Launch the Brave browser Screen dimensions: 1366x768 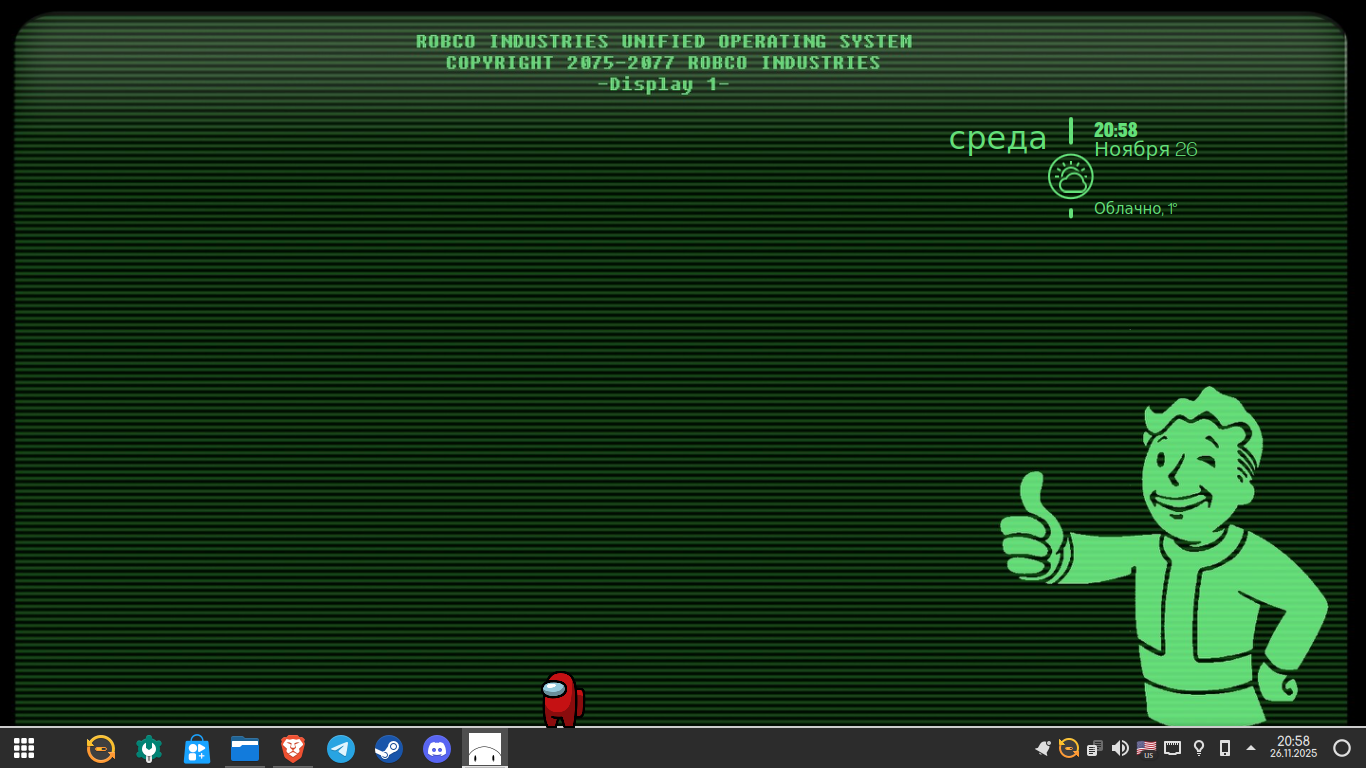[293, 748]
